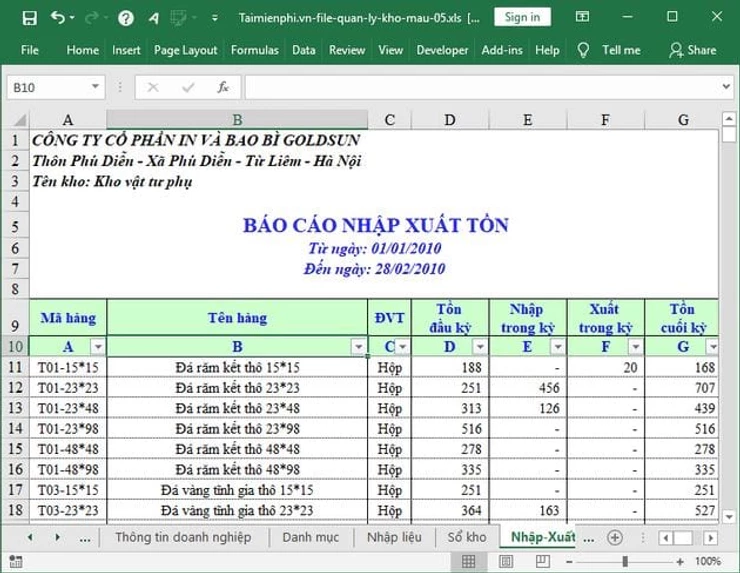This screenshot has width=740, height=573.
Task: Click sheet tab scroll left arrow
Action: [x=30, y=537]
